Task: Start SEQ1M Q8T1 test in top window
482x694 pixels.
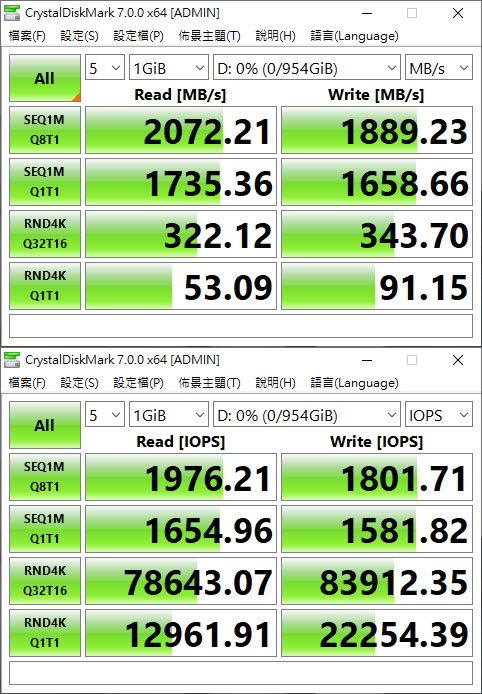Action: [x=45, y=130]
